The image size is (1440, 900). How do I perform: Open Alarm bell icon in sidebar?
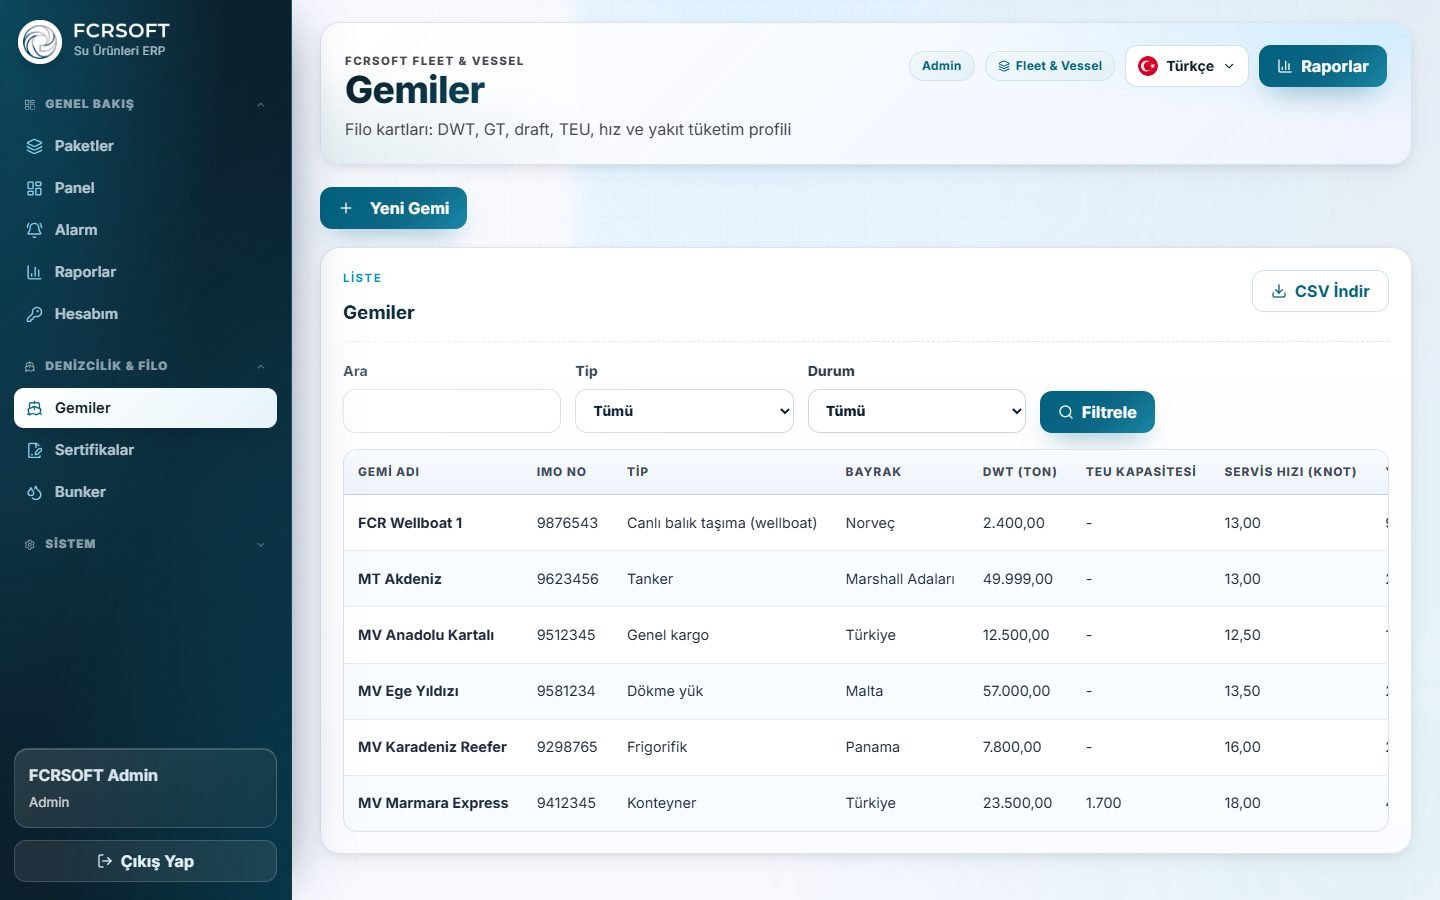click(x=34, y=230)
